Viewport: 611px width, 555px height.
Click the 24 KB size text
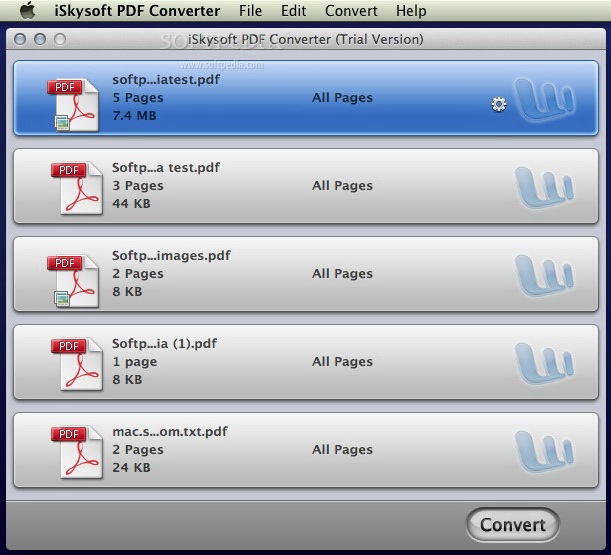click(x=131, y=467)
